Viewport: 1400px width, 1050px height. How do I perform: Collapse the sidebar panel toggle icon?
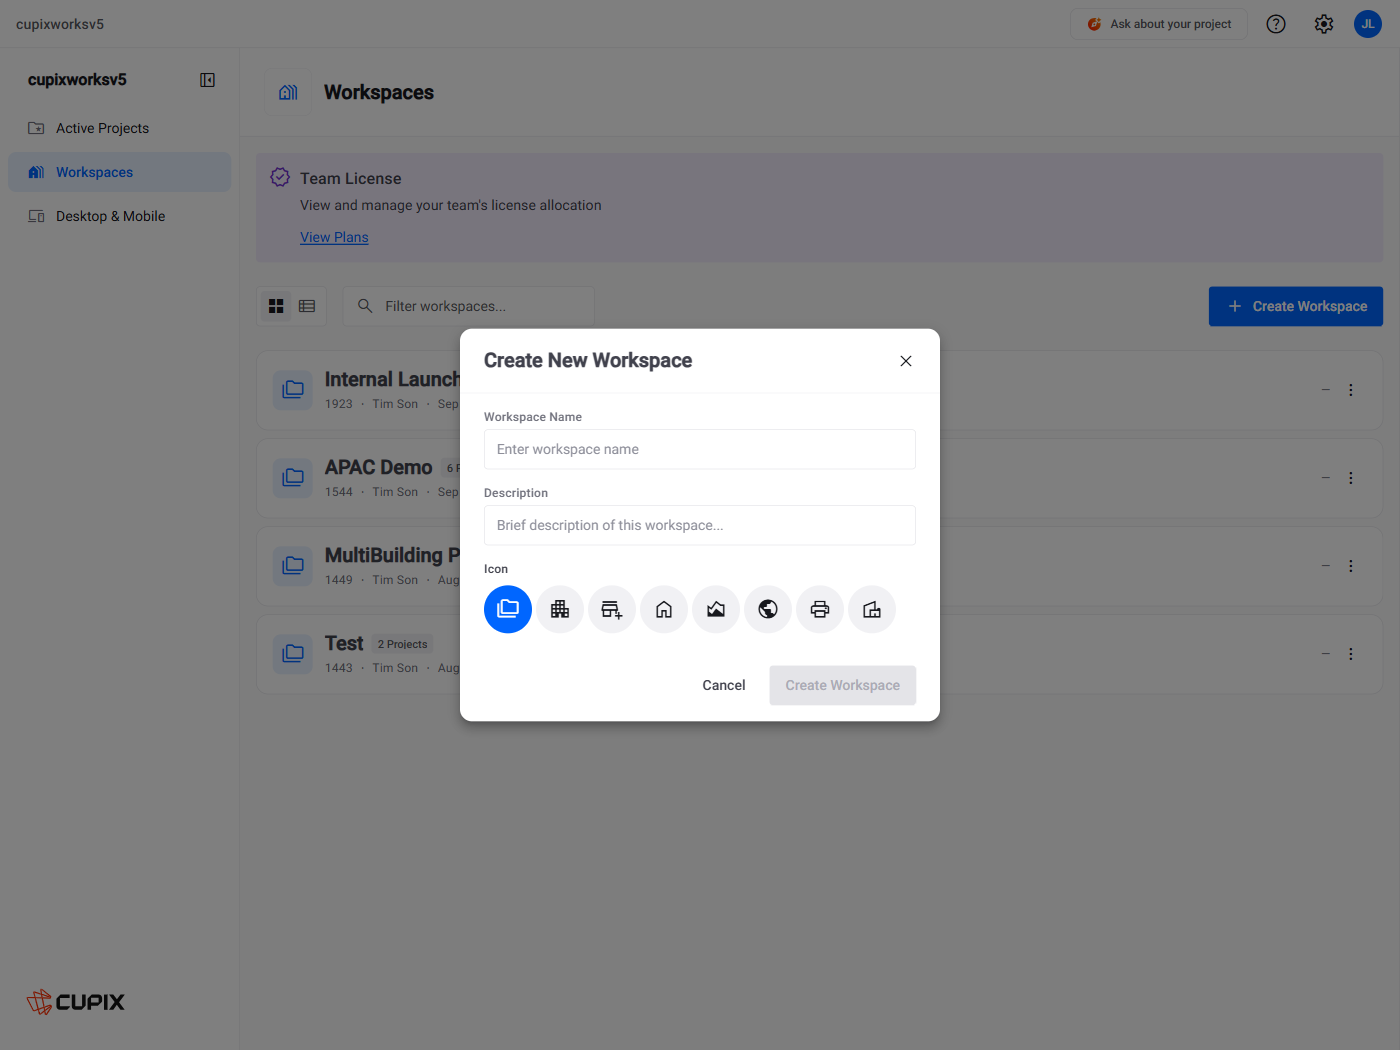pyautogui.click(x=207, y=80)
